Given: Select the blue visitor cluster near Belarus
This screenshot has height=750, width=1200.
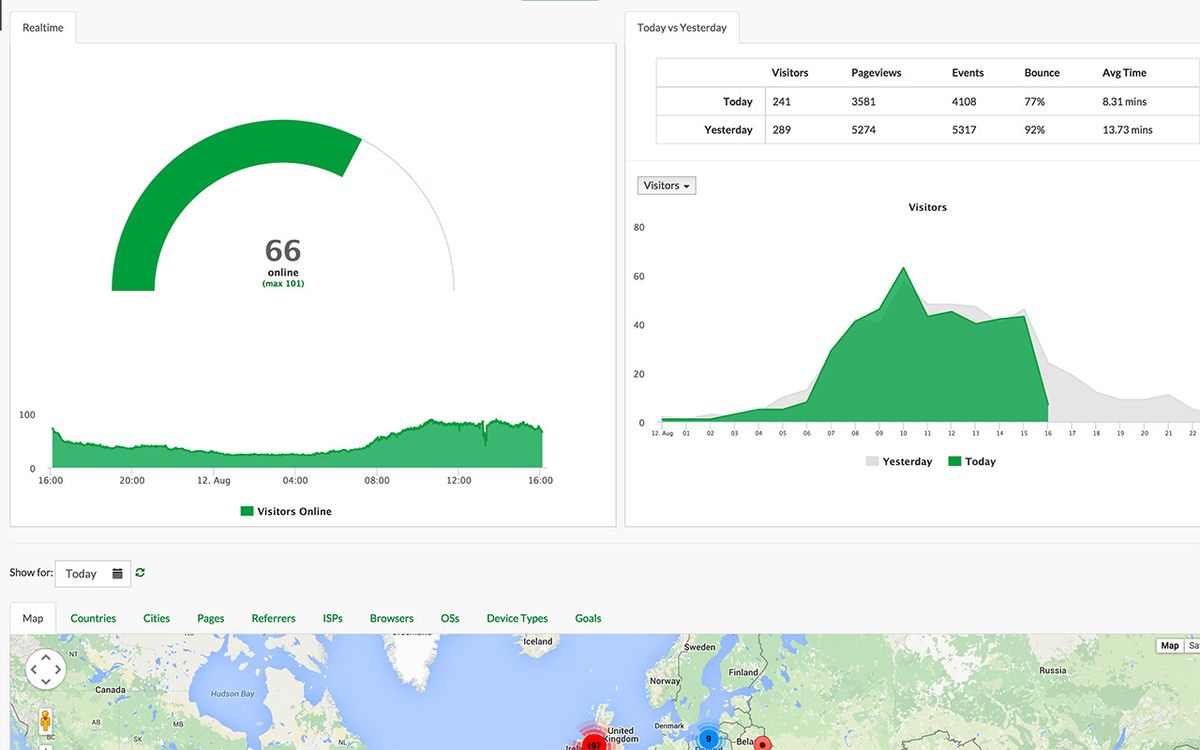Looking at the screenshot, I should [708, 739].
